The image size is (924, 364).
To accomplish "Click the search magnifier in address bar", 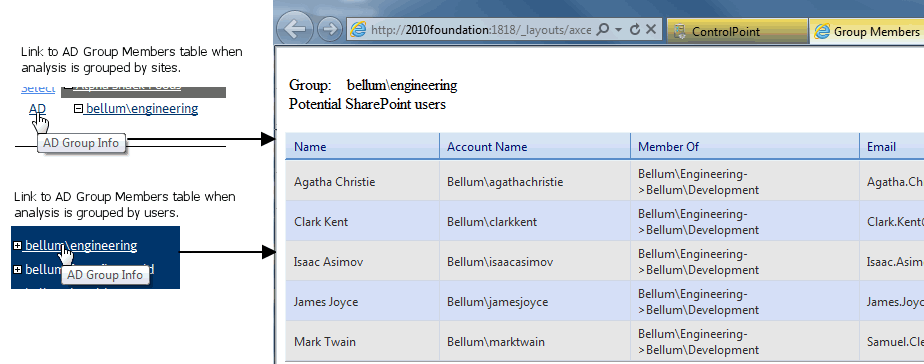I will [x=602, y=29].
